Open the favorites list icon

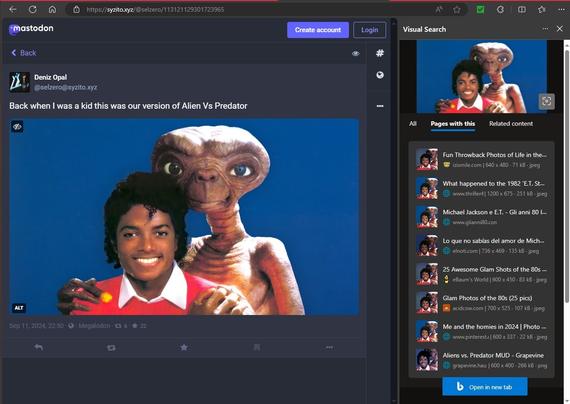[x=542, y=10]
